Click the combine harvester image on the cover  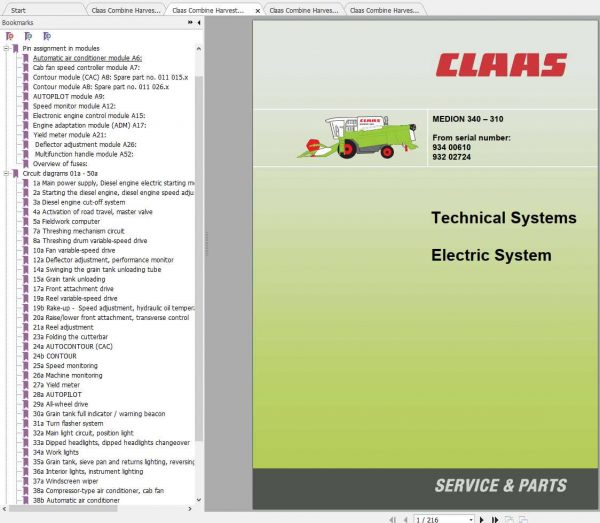(x=357, y=137)
